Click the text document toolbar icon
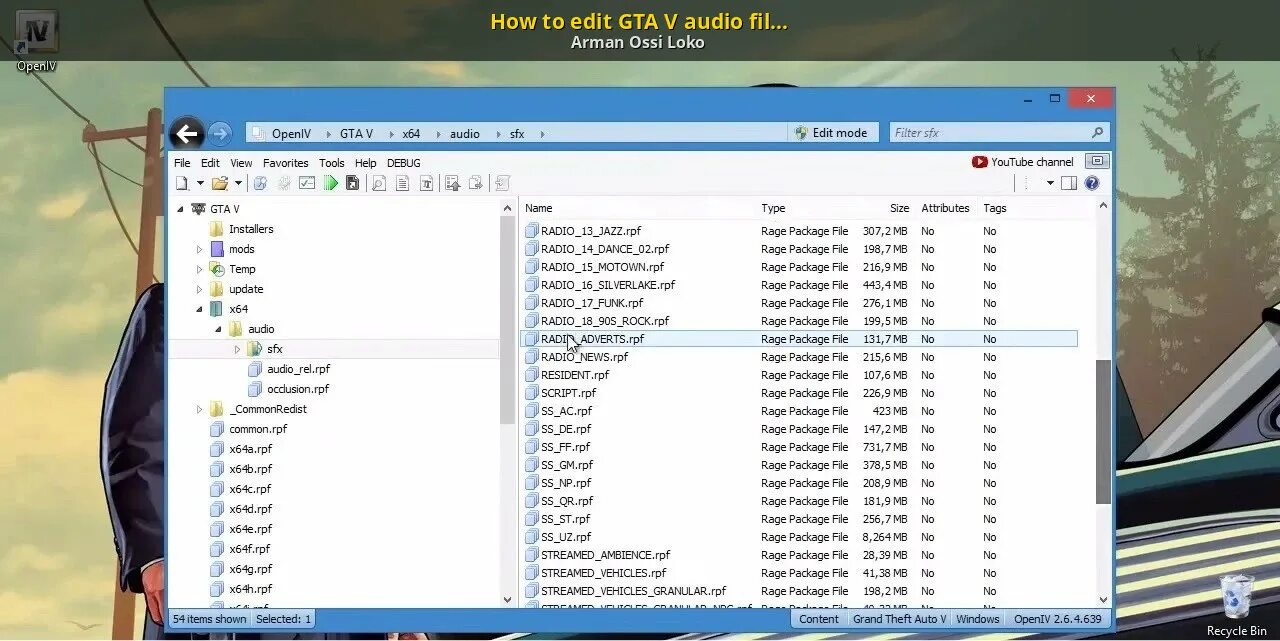Screen dimensions: 1280x641 pos(402,183)
